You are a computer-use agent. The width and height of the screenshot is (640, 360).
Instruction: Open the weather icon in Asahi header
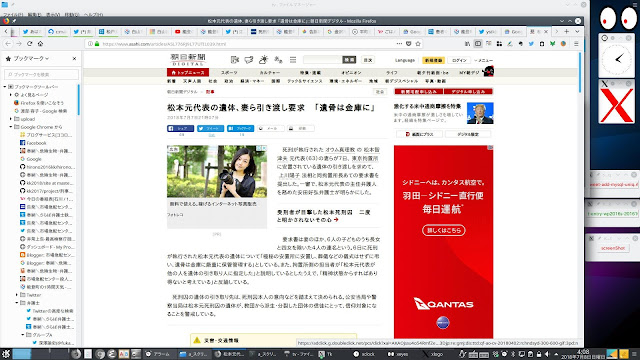(263, 60)
